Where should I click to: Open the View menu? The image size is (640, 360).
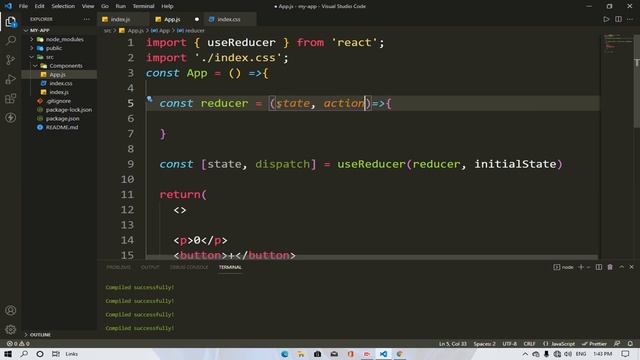pos(88,6)
